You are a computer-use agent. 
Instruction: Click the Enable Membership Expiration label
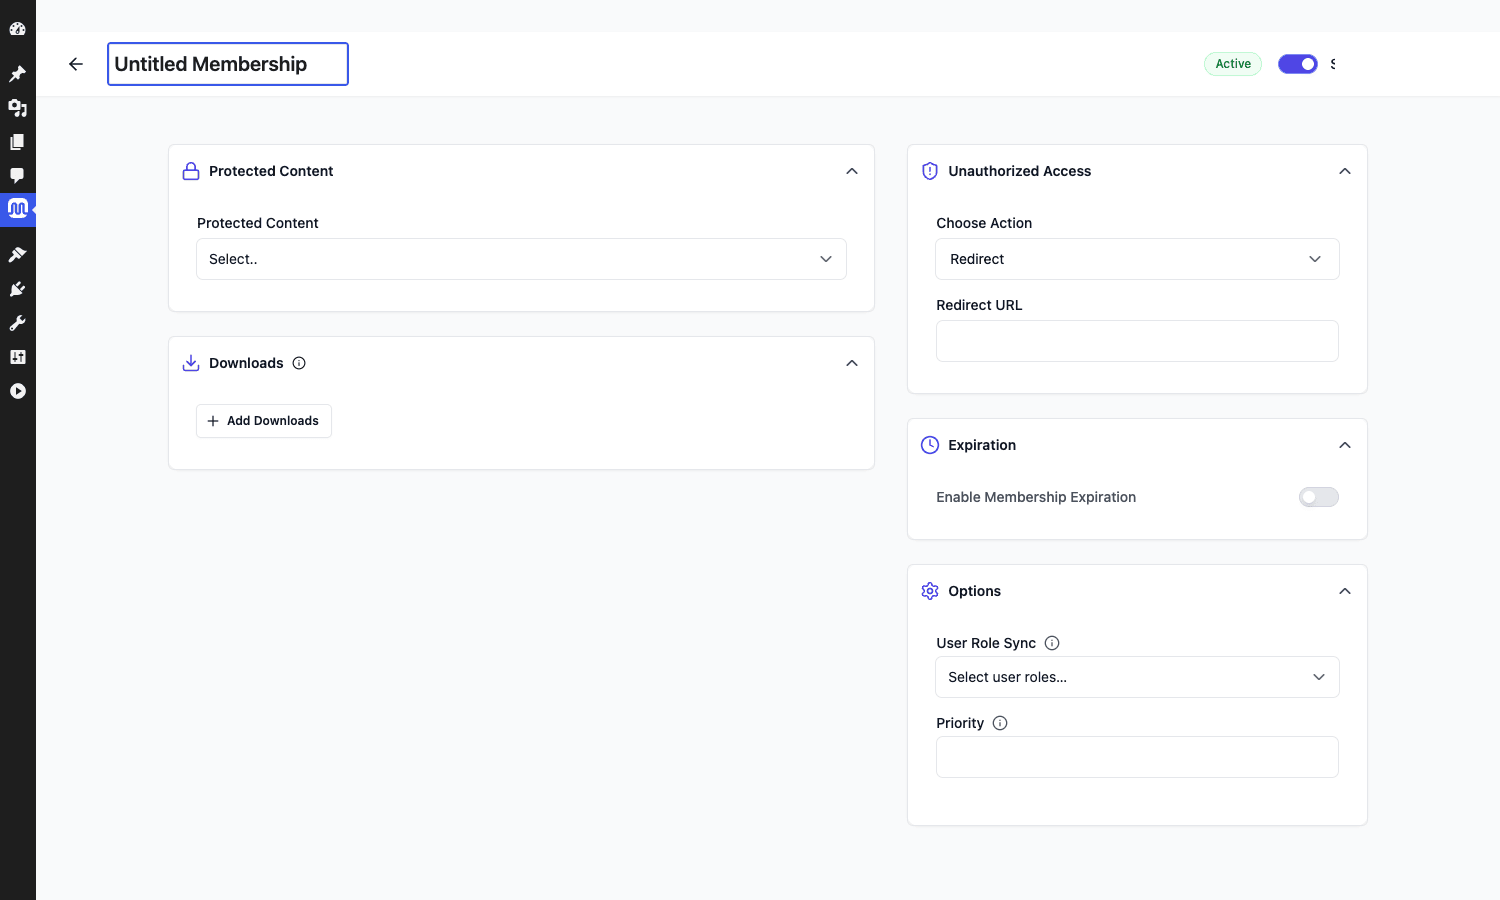click(x=1036, y=497)
